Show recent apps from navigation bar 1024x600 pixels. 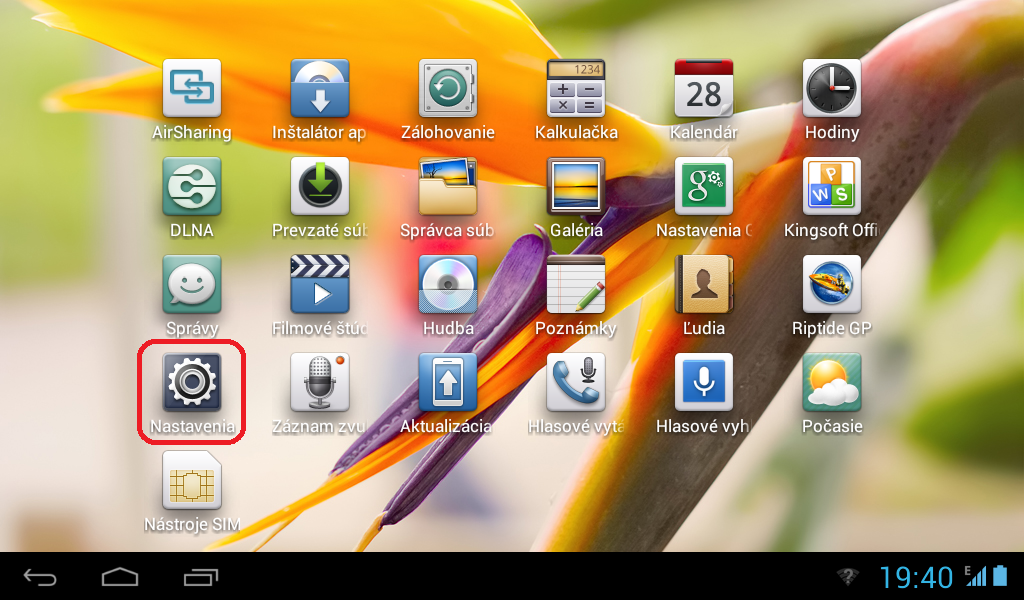coord(200,577)
